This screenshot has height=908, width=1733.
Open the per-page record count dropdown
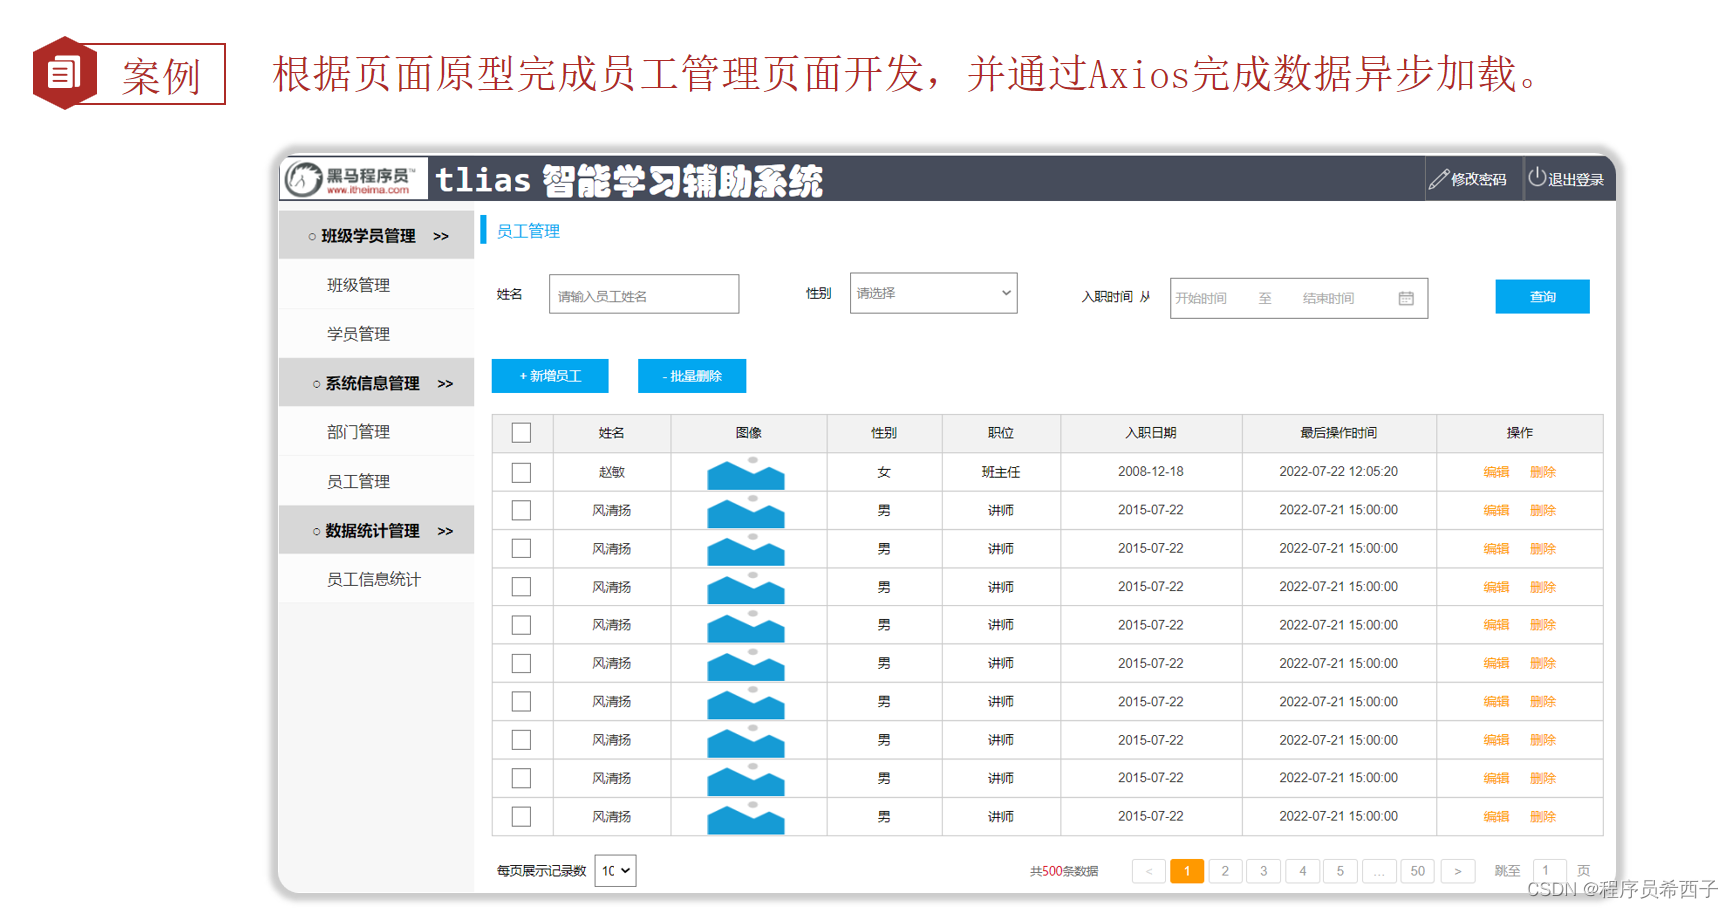tap(615, 871)
